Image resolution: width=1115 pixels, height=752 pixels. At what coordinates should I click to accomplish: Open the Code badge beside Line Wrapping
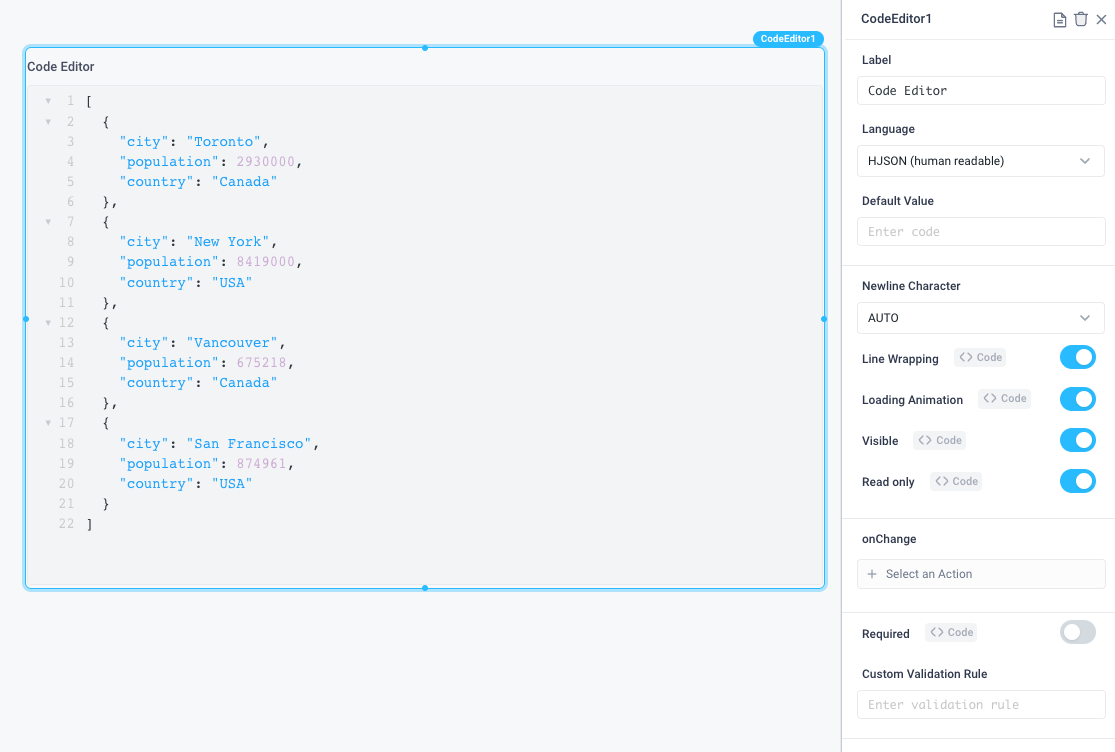(x=979, y=357)
